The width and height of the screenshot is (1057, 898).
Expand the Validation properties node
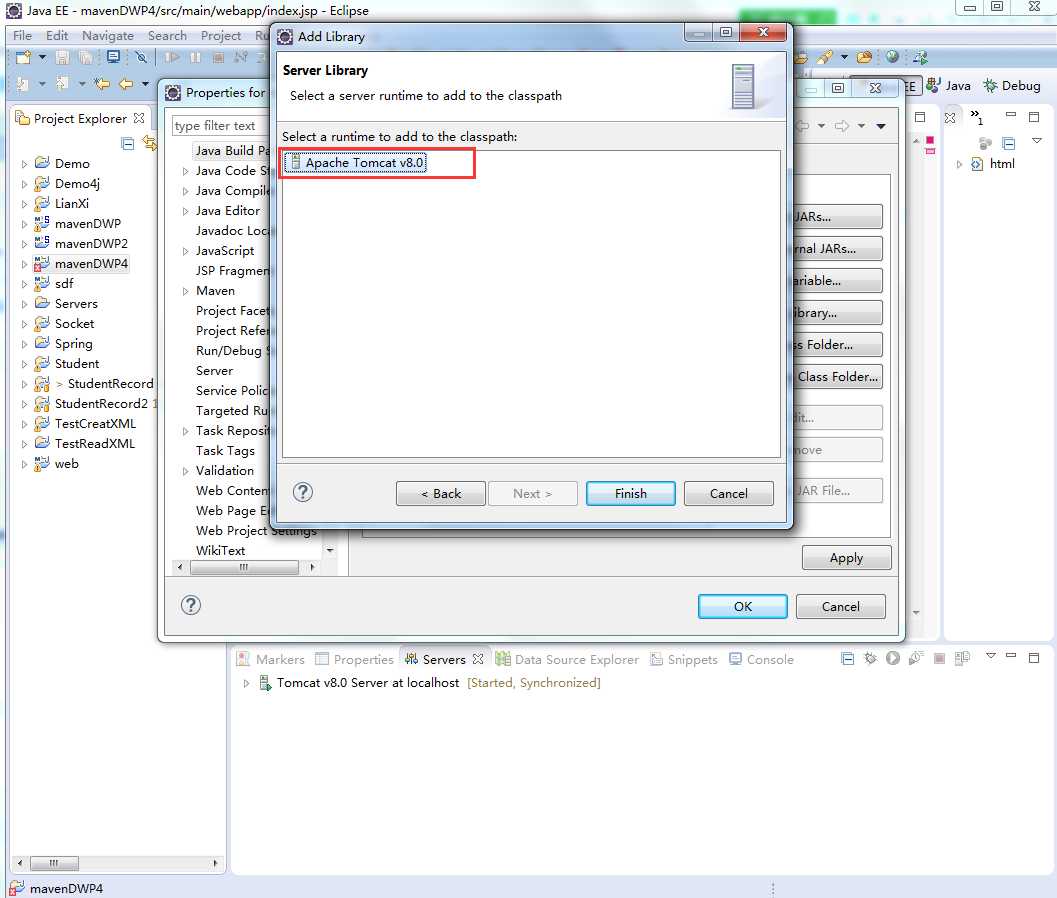[x=185, y=471]
